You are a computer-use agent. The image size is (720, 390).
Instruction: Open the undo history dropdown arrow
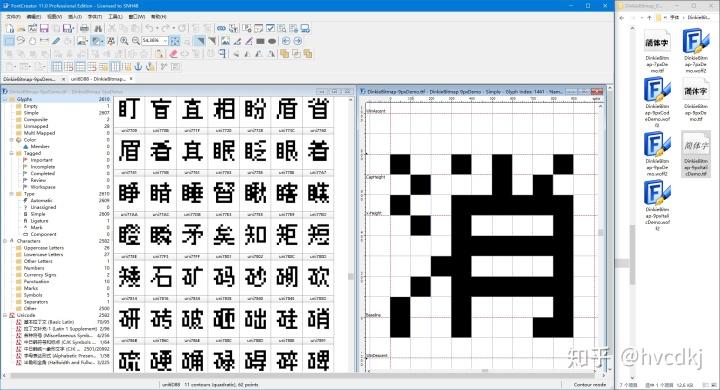[x=157, y=28]
